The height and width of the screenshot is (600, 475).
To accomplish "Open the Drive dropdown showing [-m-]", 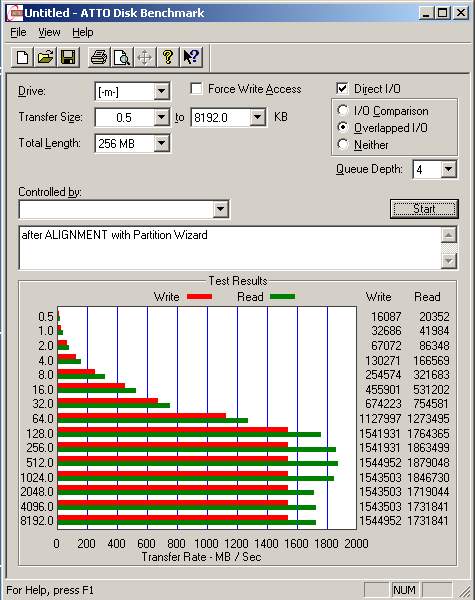I will click(162, 91).
